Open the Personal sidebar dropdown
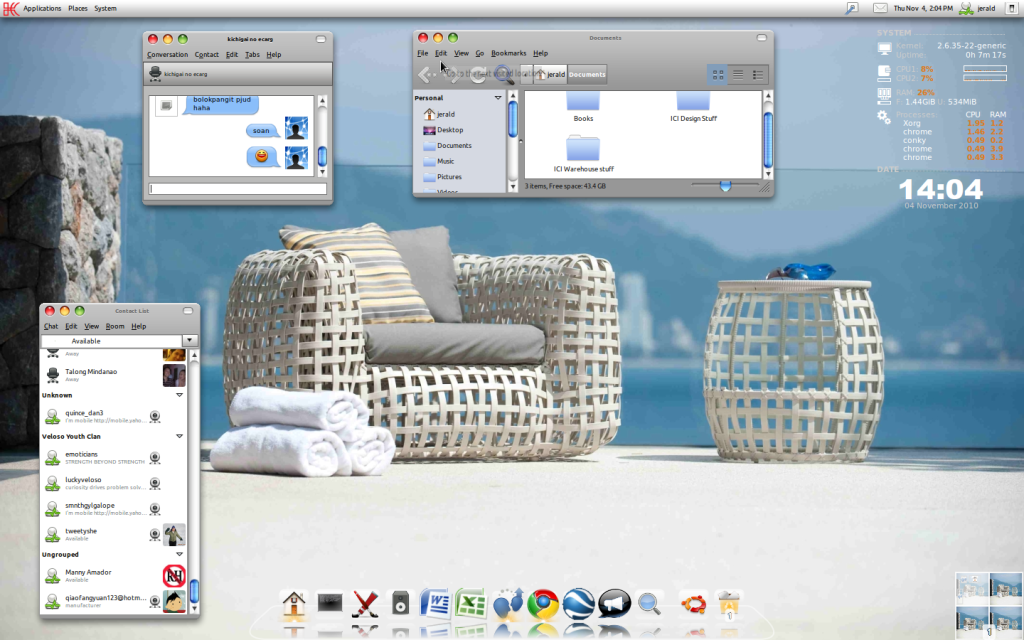 pyautogui.click(x=498, y=98)
